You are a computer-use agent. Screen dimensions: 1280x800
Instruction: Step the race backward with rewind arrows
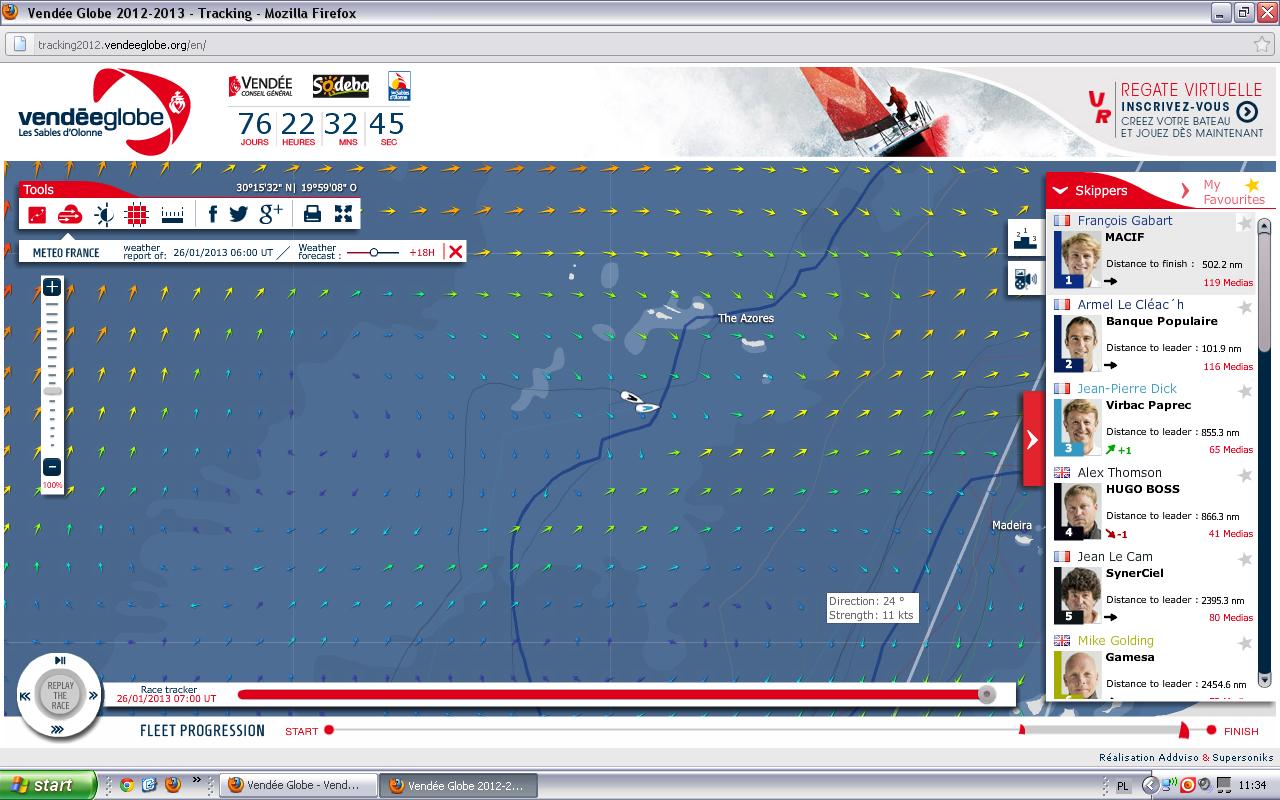tap(25, 696)
